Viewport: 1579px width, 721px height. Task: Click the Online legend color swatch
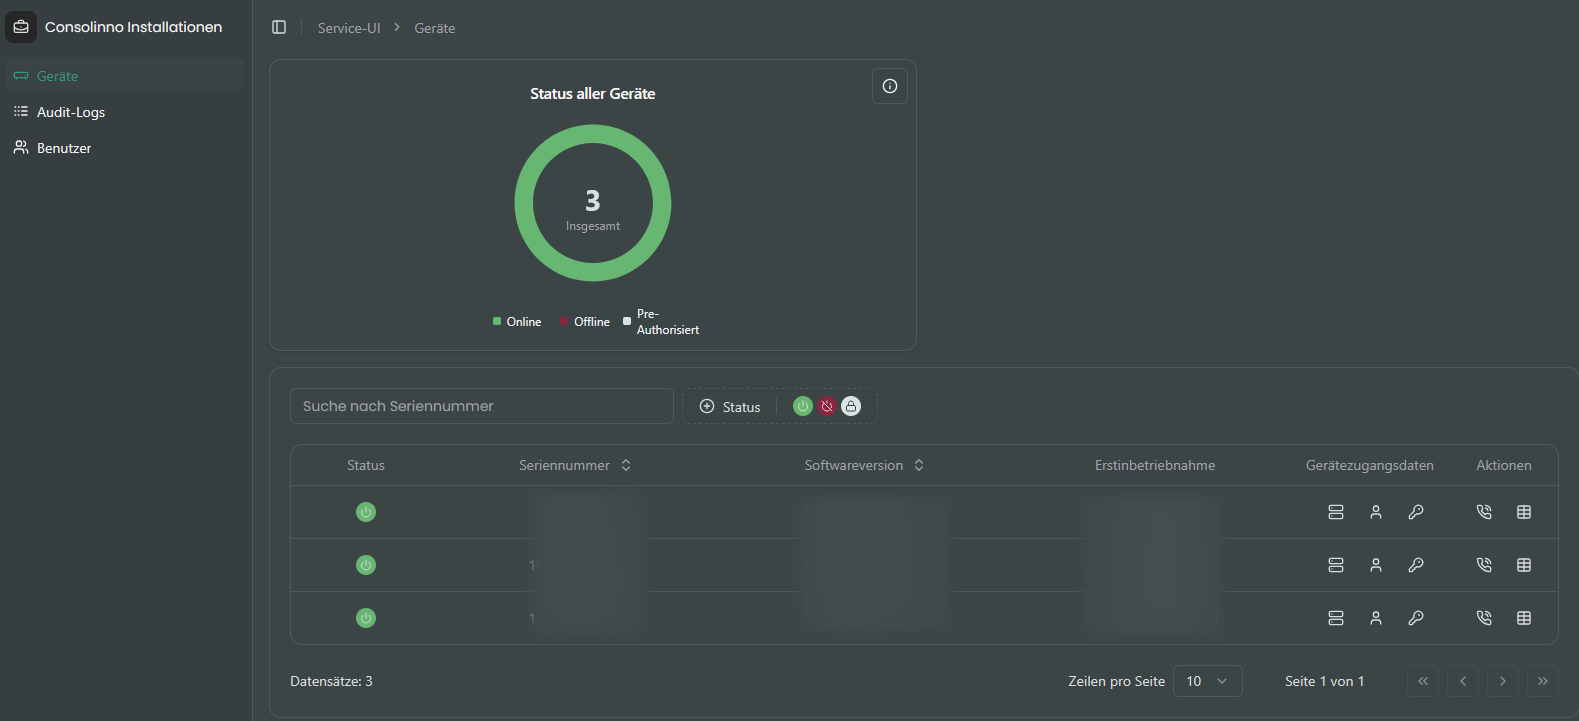coord(497,321)
